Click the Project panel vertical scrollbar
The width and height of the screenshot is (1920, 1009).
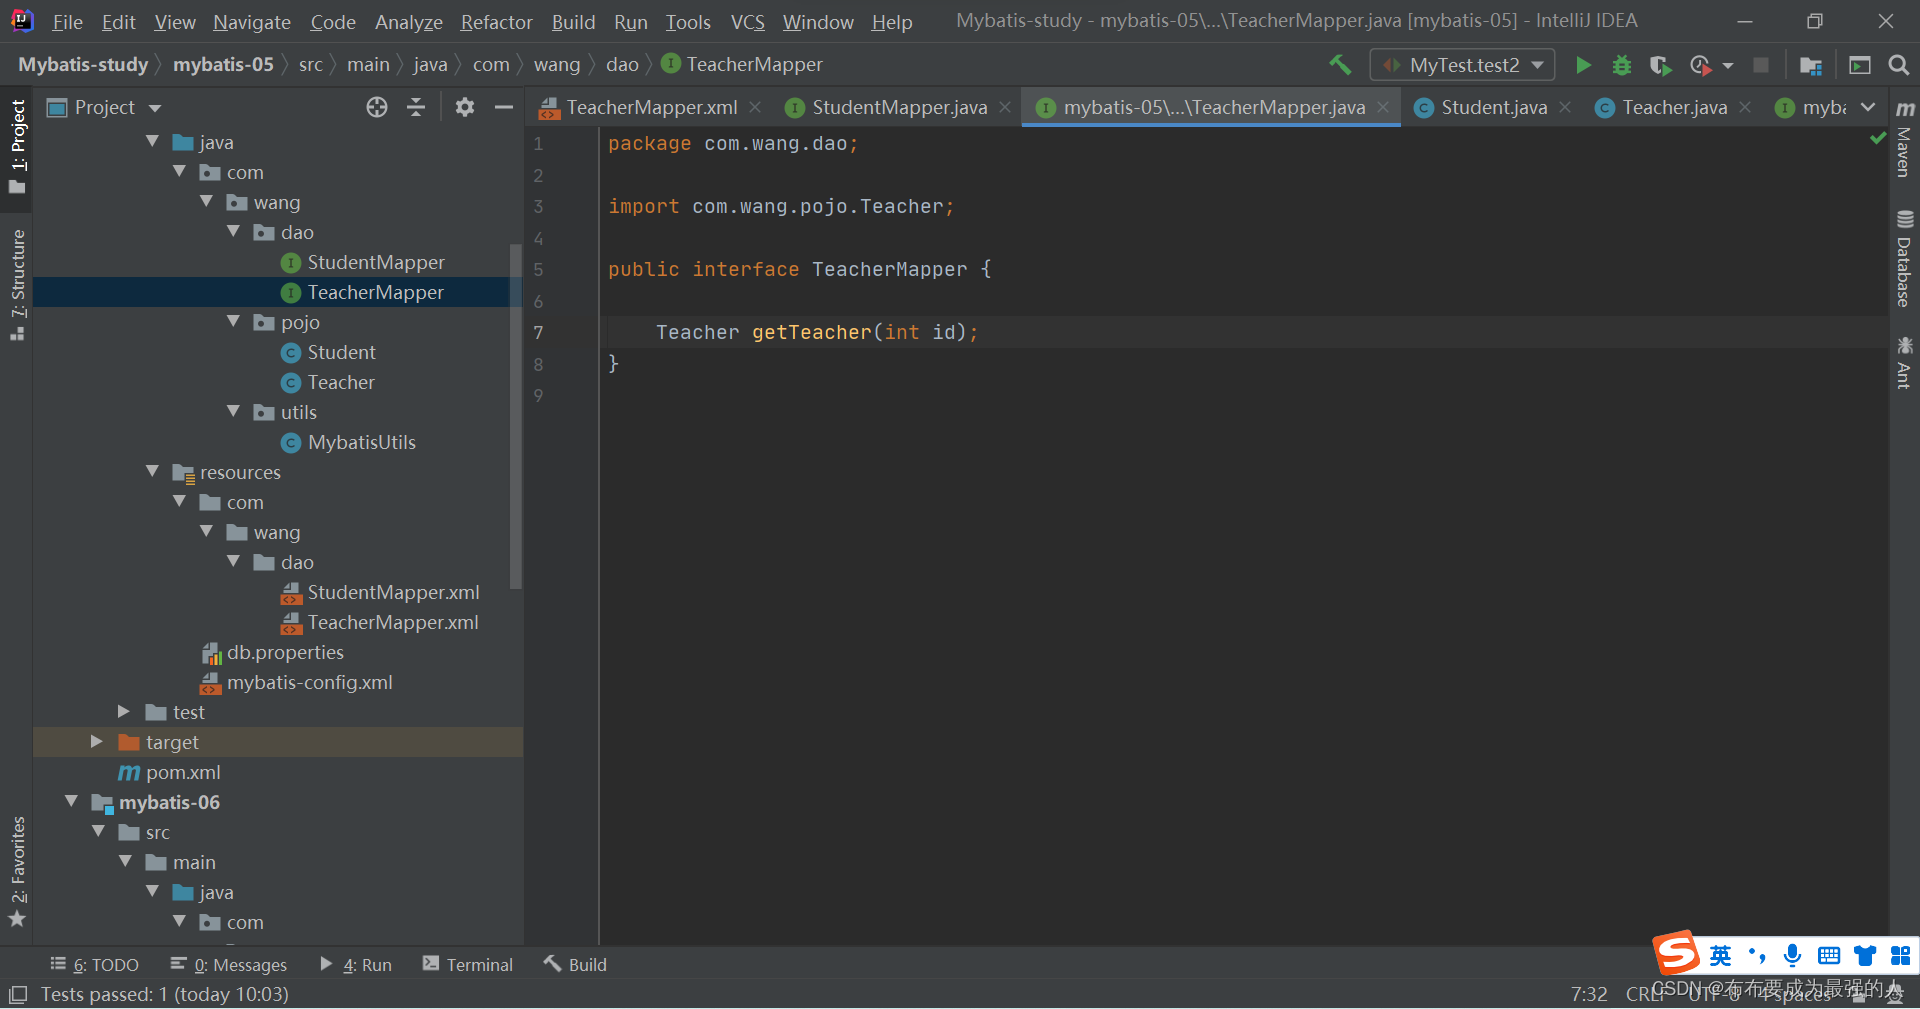(x=516, y=415)
